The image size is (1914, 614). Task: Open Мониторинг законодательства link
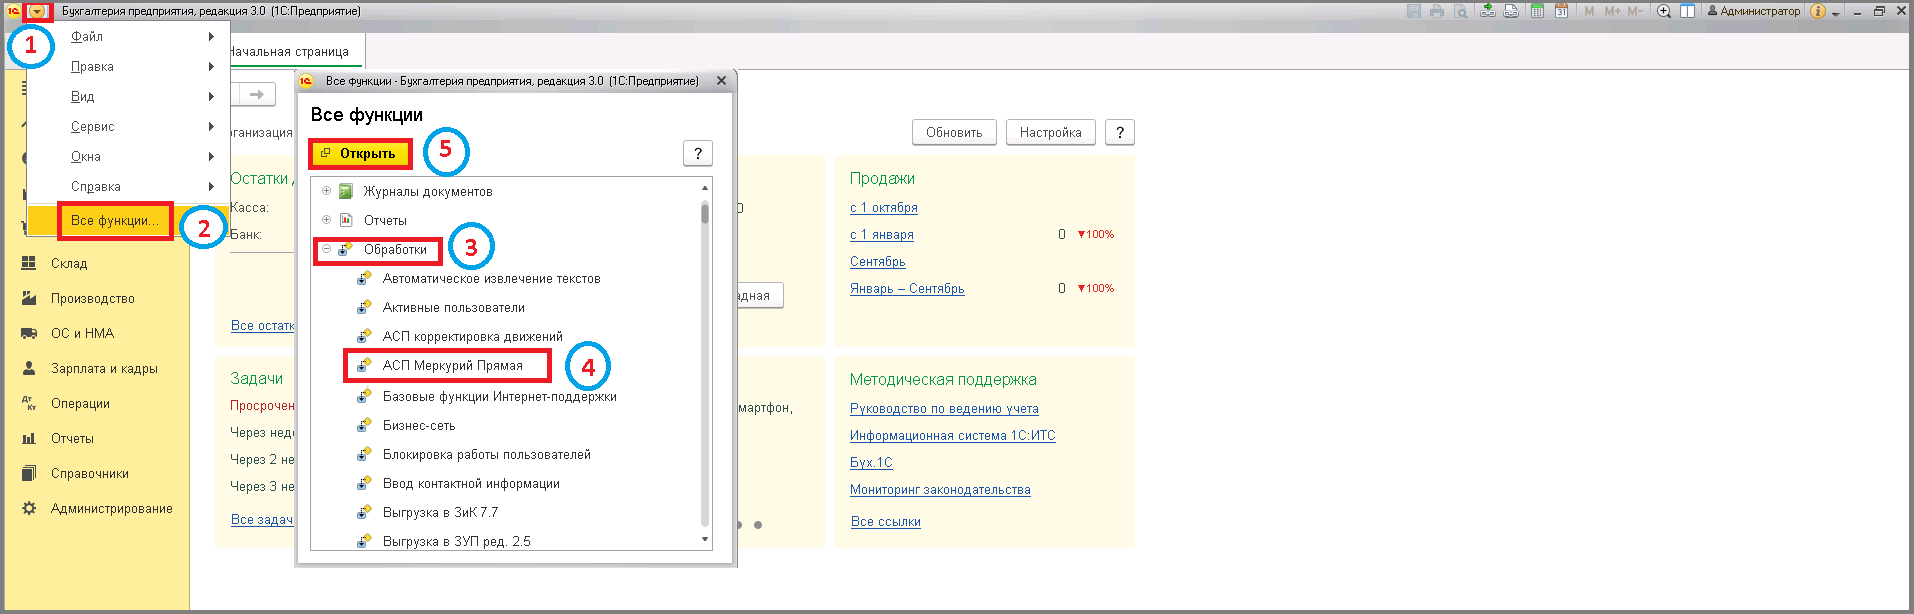(x=940, y=490)
